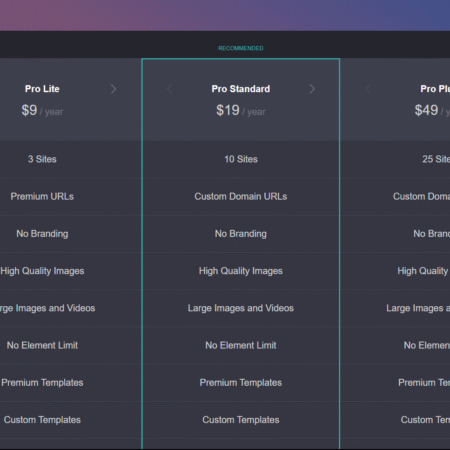This screenshot has height=450, width=450.
Task: Click 'Custom Domain URLs' in Pro Standard column
Action: pyautogui.click(x=241, y=196)
